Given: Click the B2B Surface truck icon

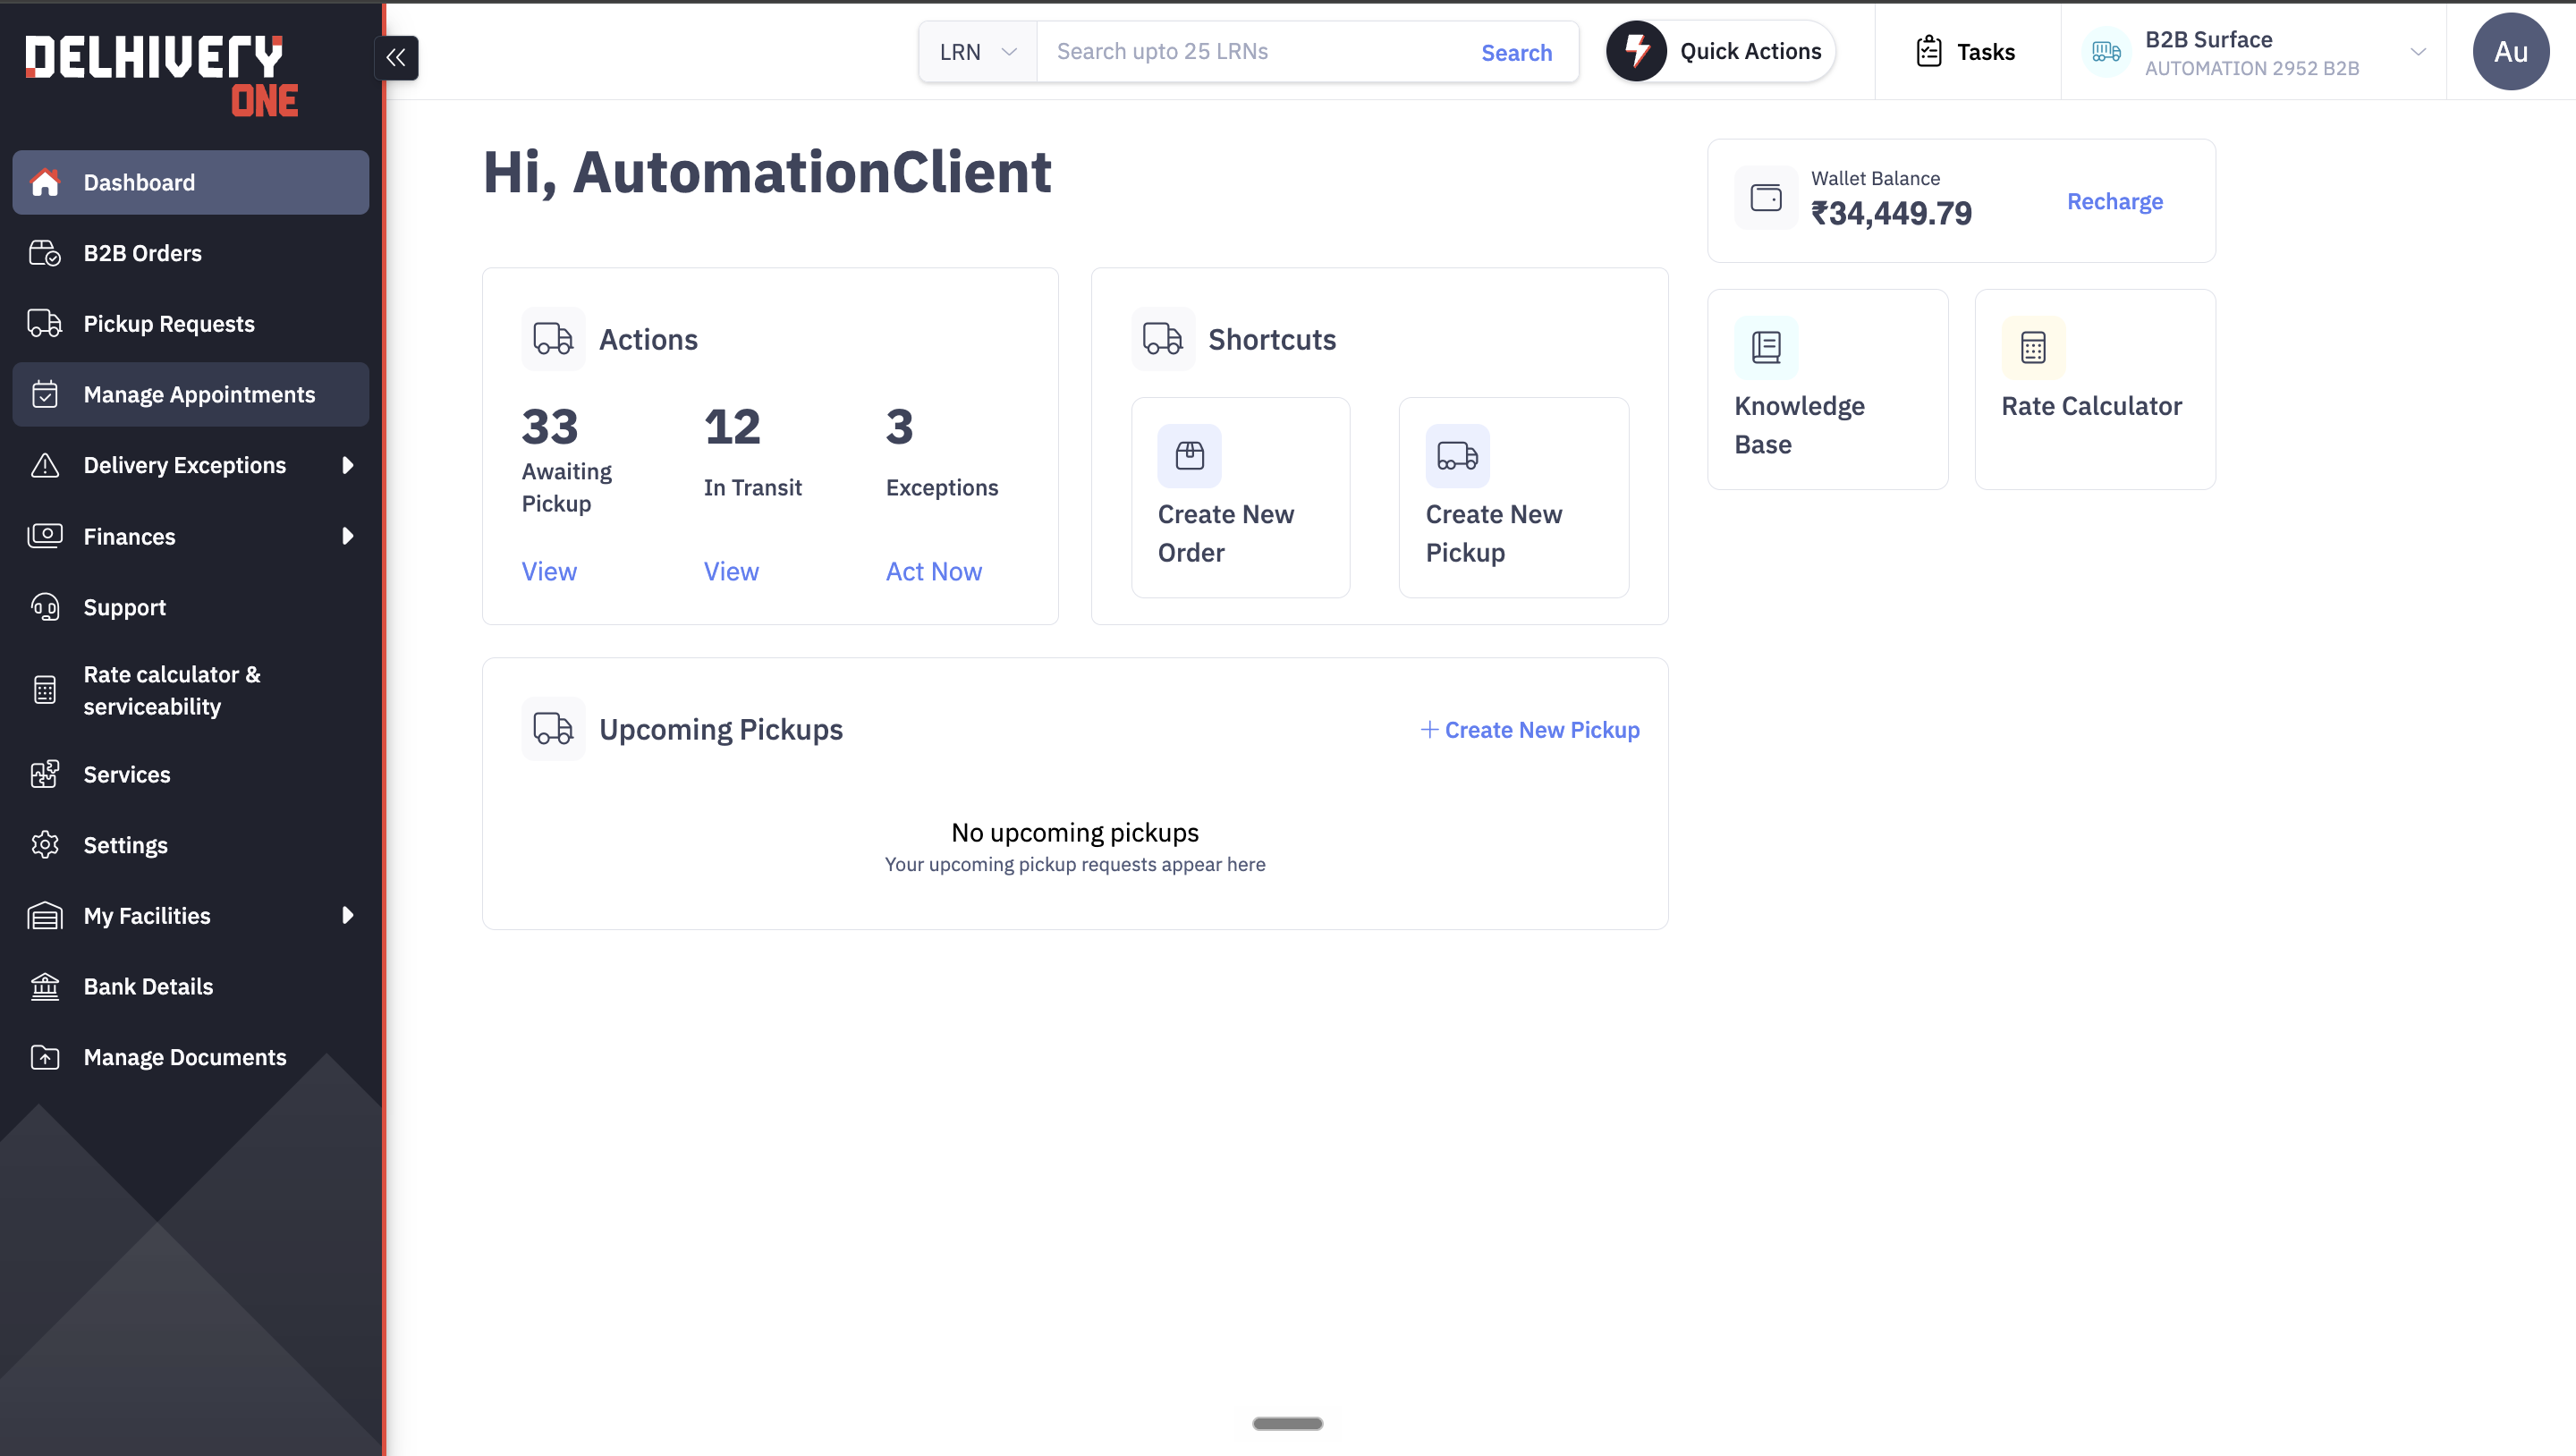Looking at the screenshot, I should (2107, 52).
